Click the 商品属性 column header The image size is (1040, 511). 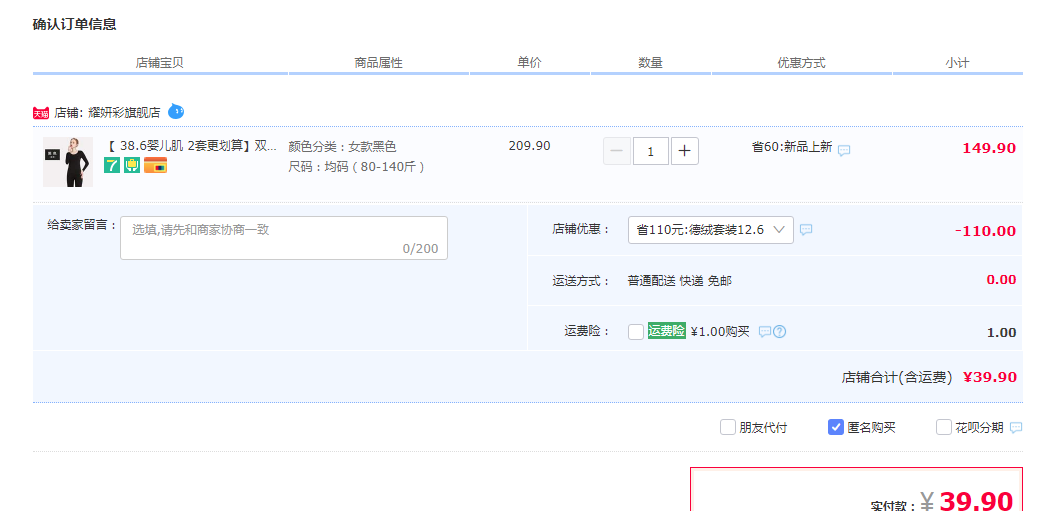click(379, 63)
